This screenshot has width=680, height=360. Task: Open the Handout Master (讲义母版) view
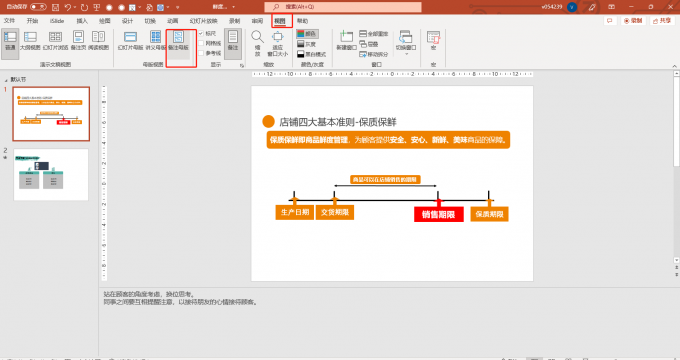click(x=155, y=41)
